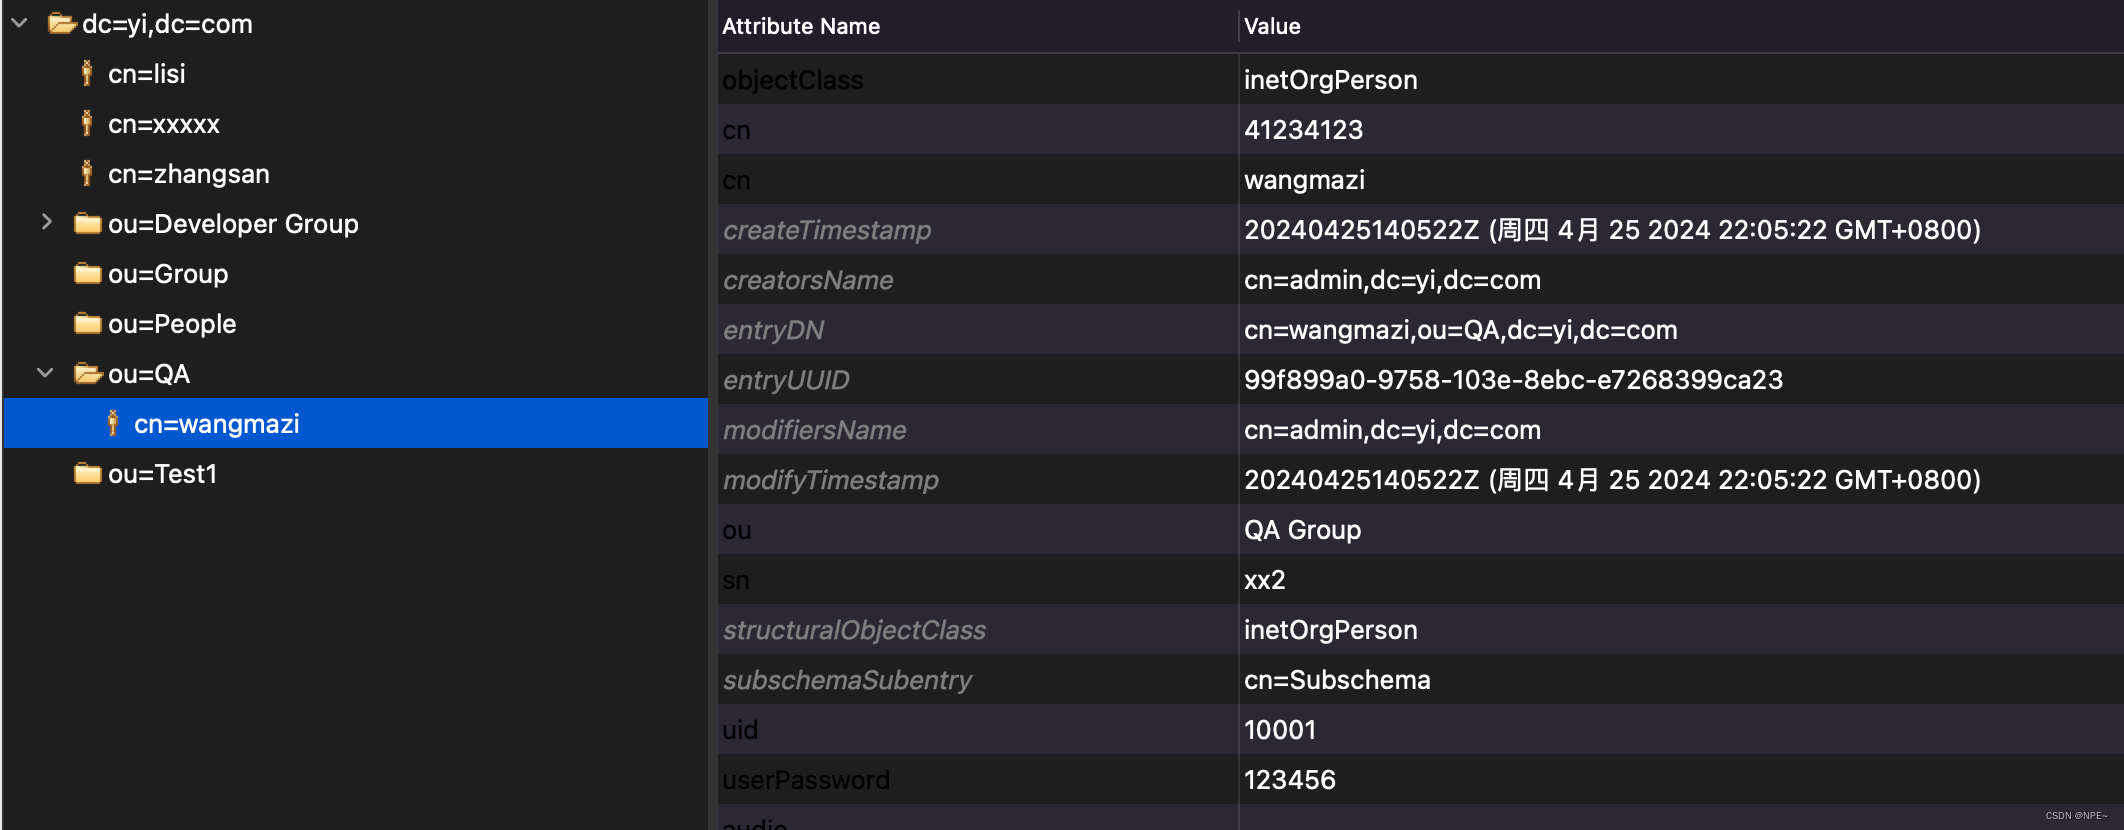Click the ou value QA Group
The width and height of the screenshot is (2124, 830).
[x=1302, y=530]
